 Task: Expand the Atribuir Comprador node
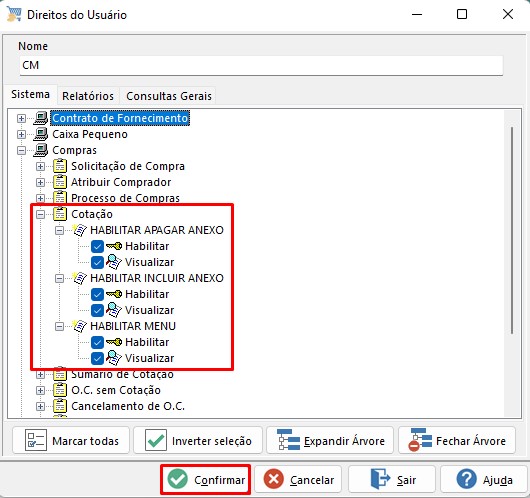tap(40, 182)
